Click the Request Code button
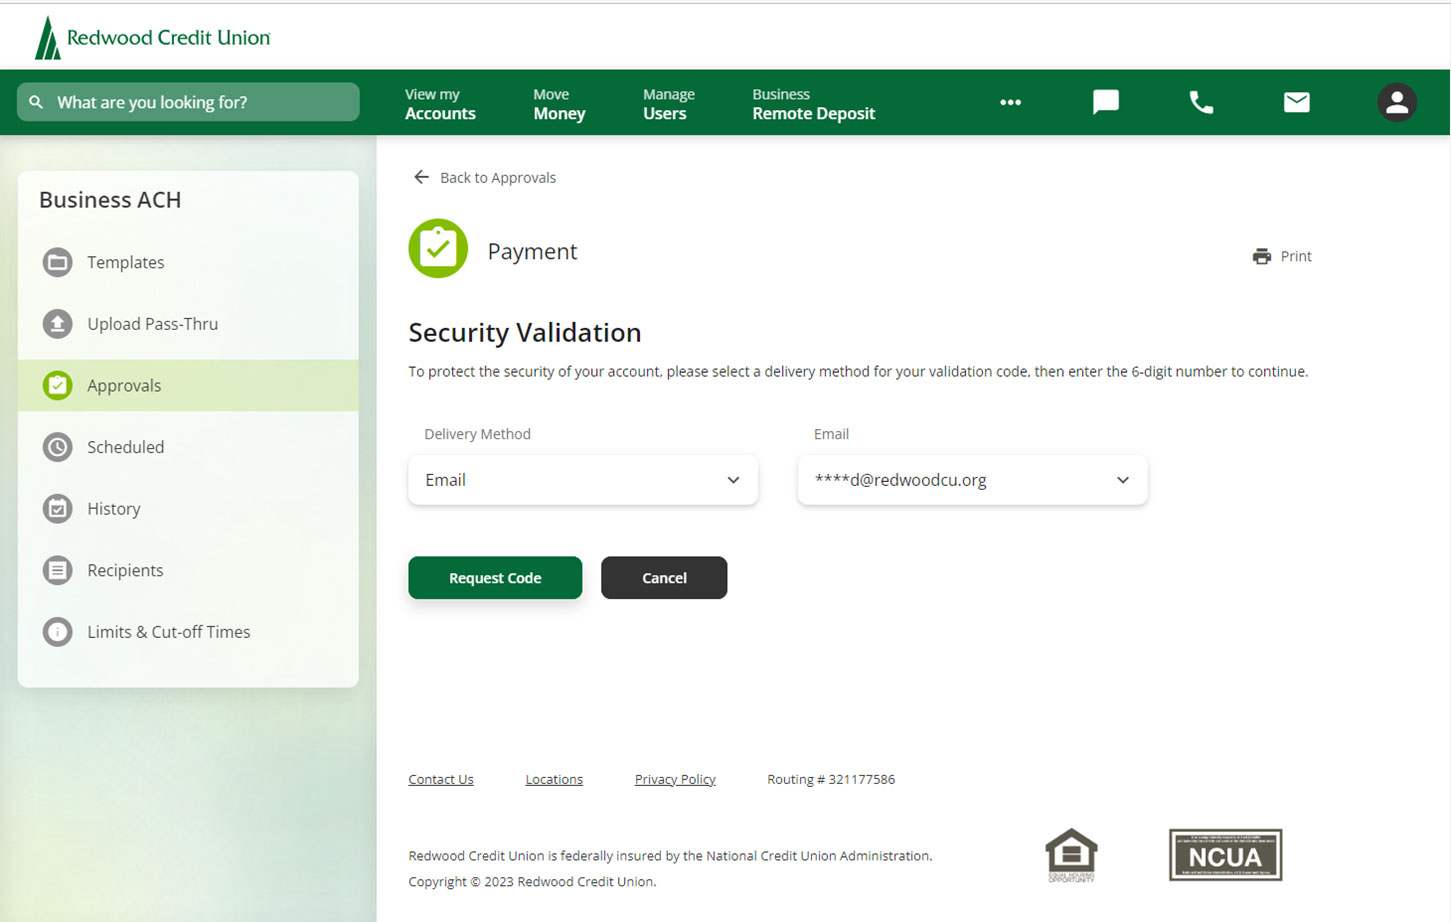The height and width of the screenshot is (922, 1451). click(x=495, y=578)
